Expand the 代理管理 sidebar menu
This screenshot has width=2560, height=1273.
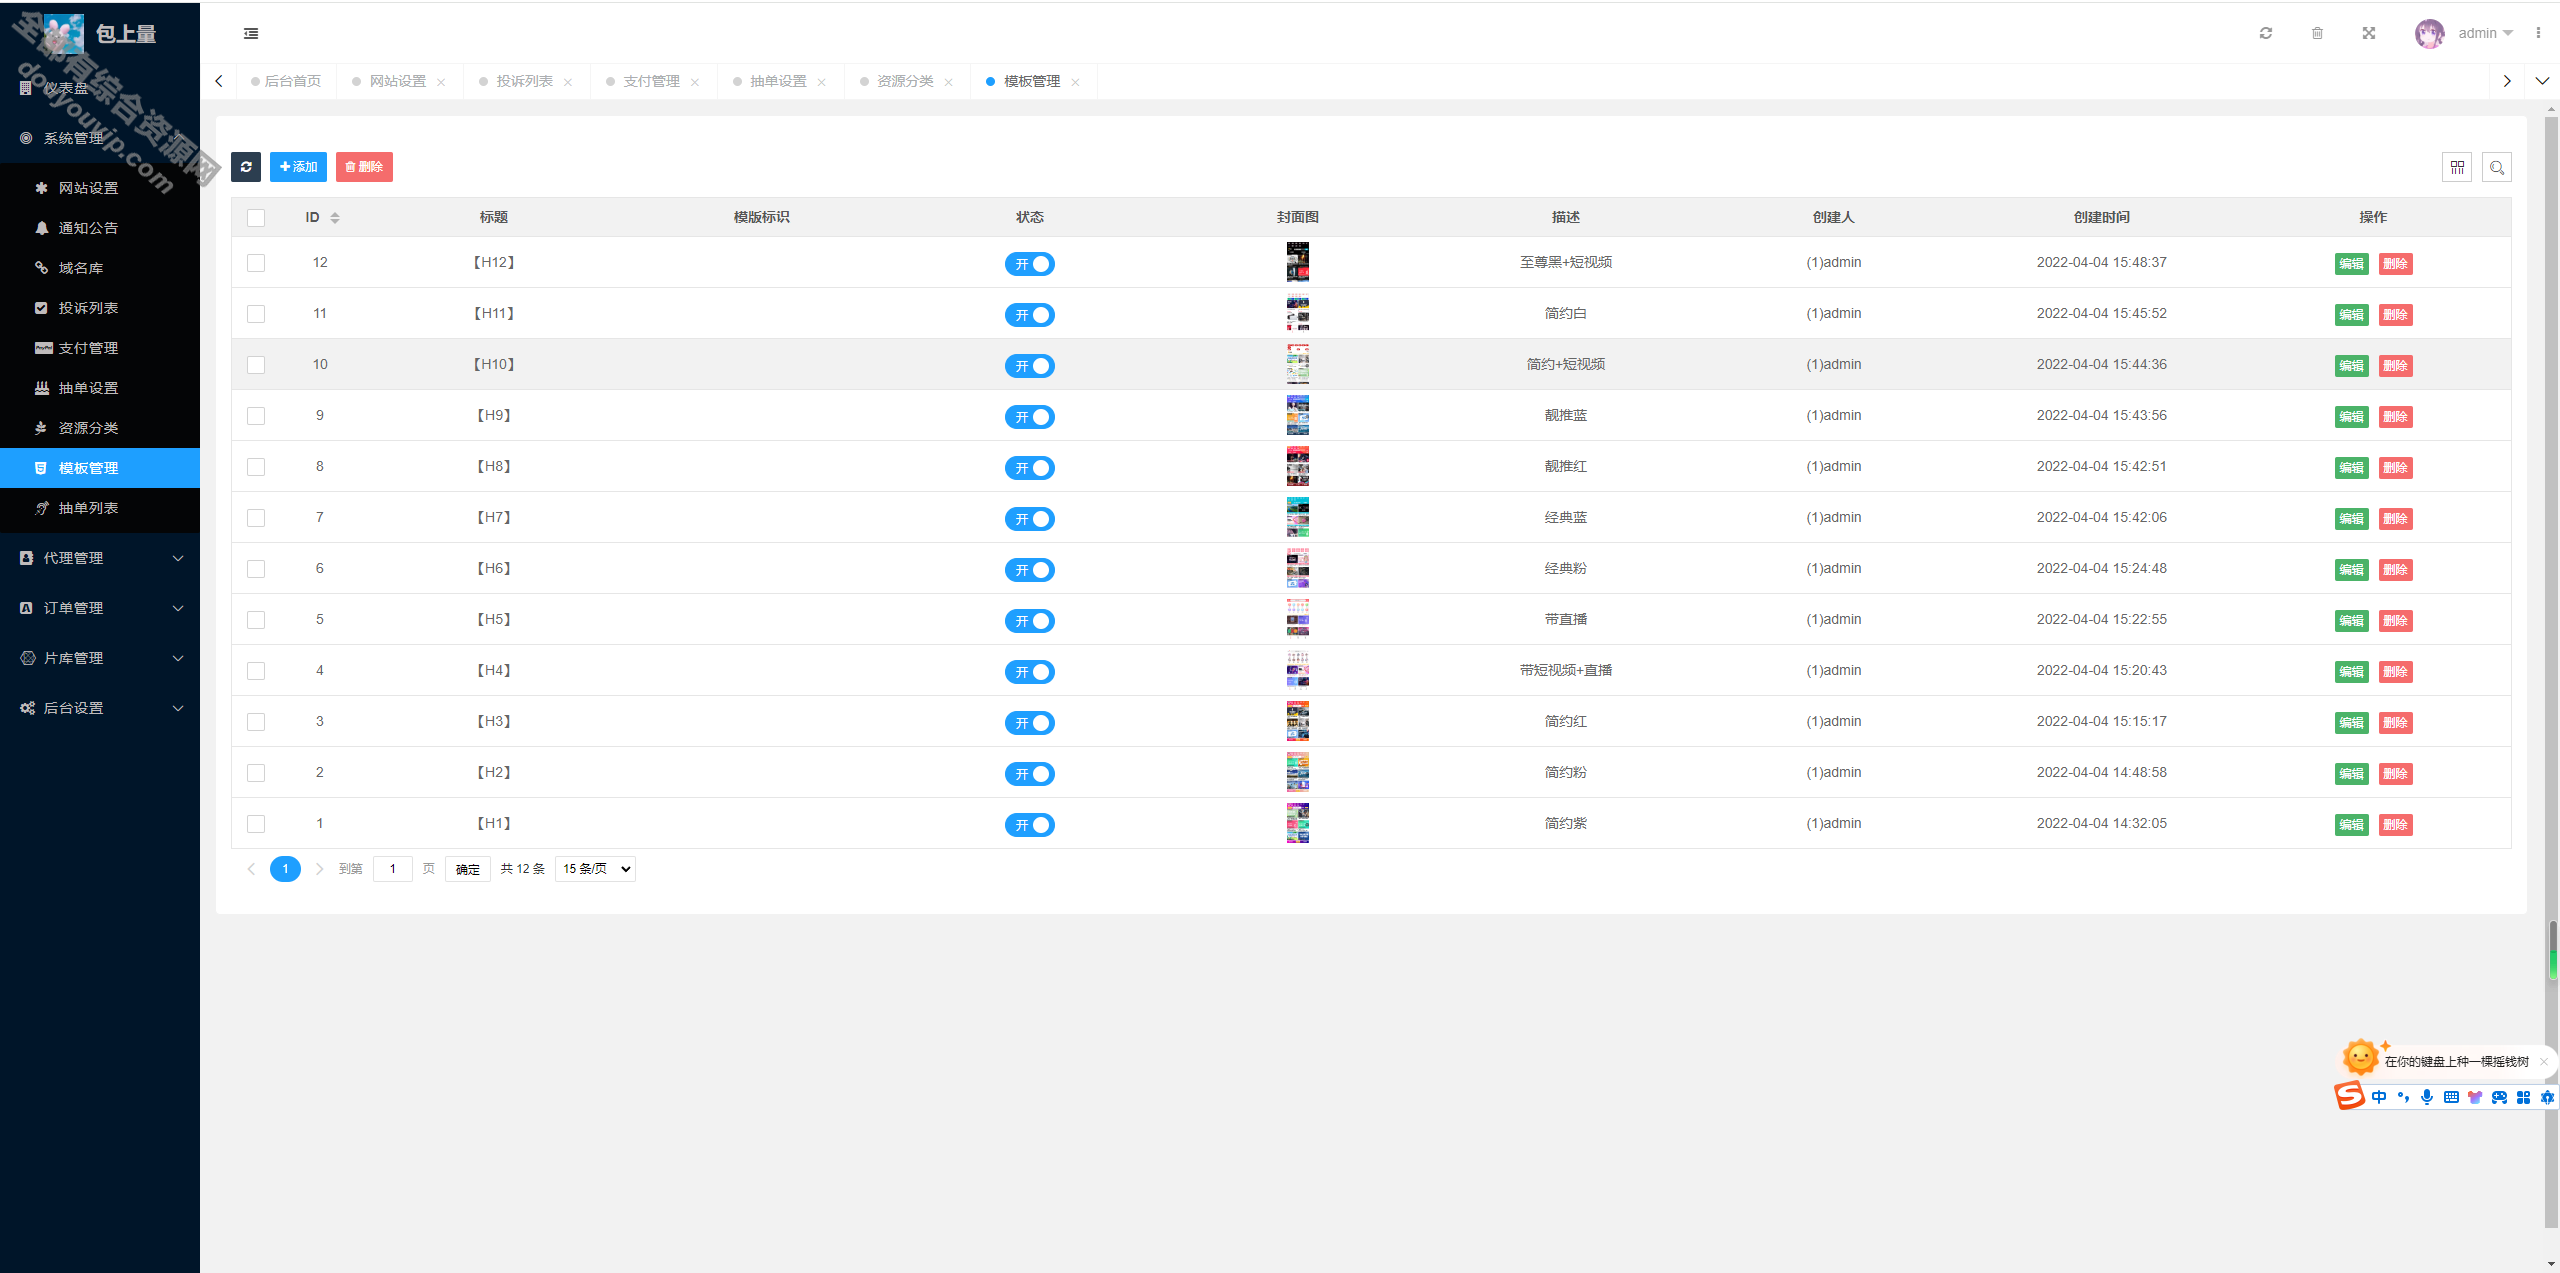[100, 558]
